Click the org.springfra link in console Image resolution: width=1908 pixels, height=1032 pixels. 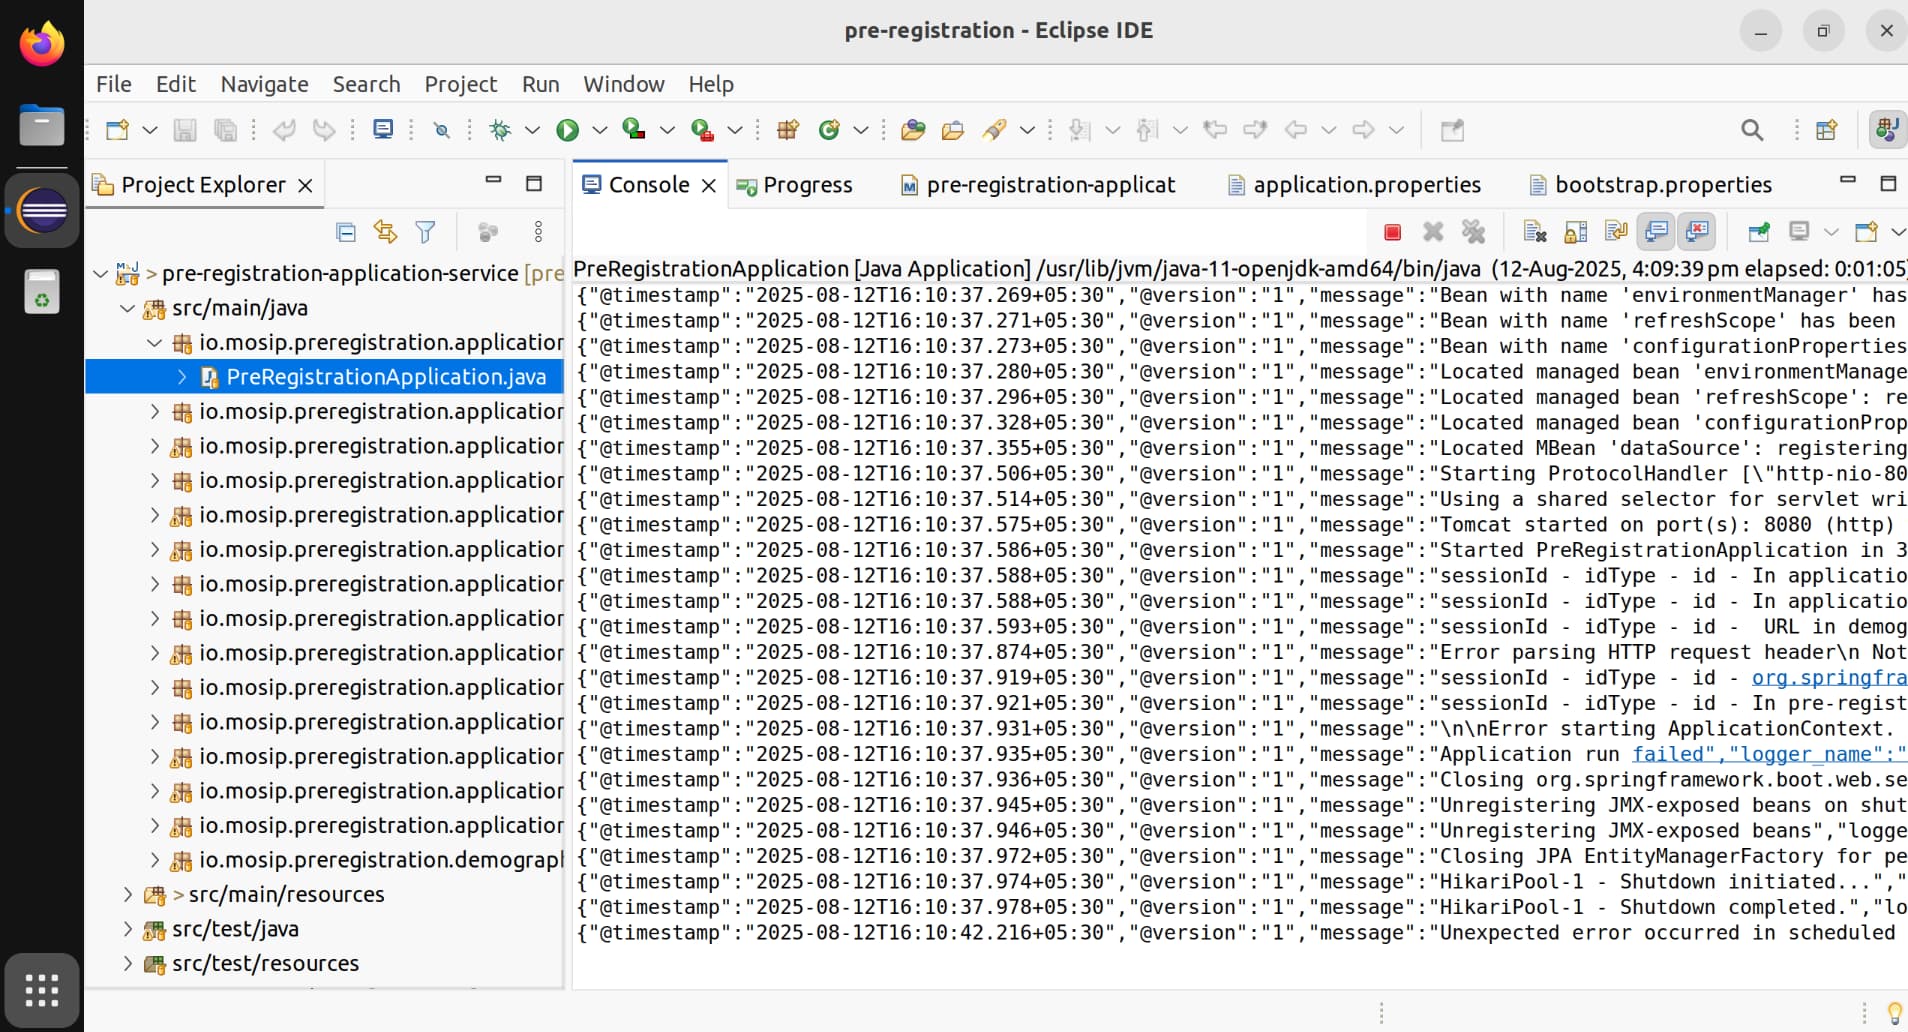pyautogui.click(x=1829, y=678)
